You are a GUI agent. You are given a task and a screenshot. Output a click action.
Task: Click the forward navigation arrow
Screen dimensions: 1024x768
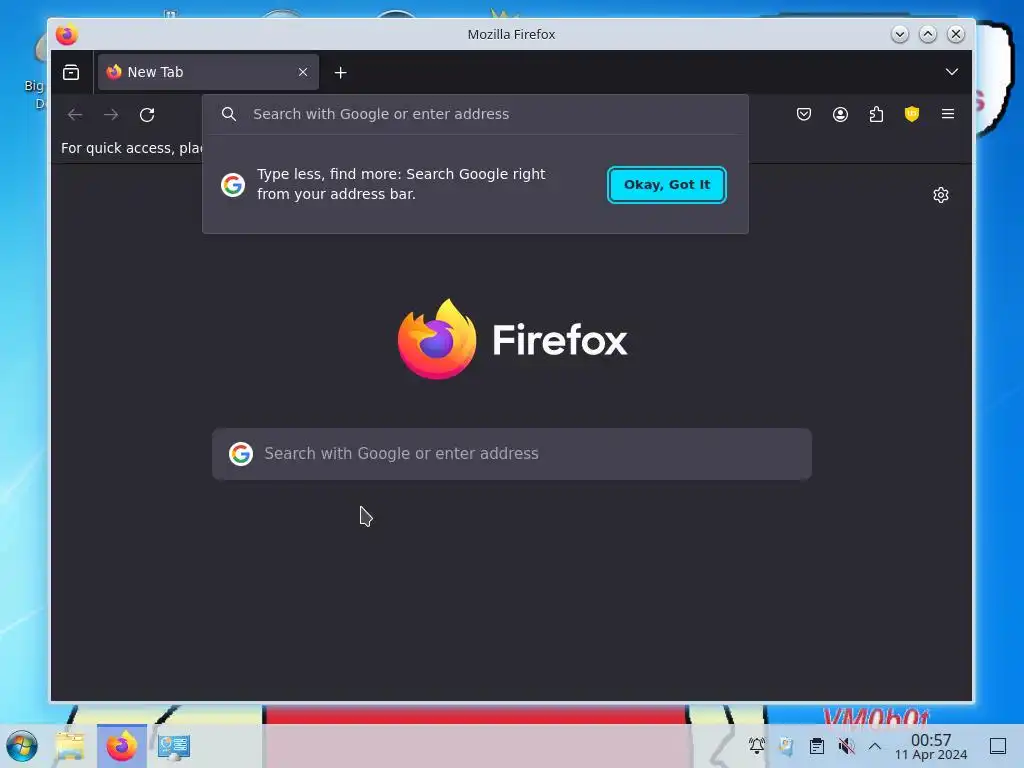pos(111,114)
